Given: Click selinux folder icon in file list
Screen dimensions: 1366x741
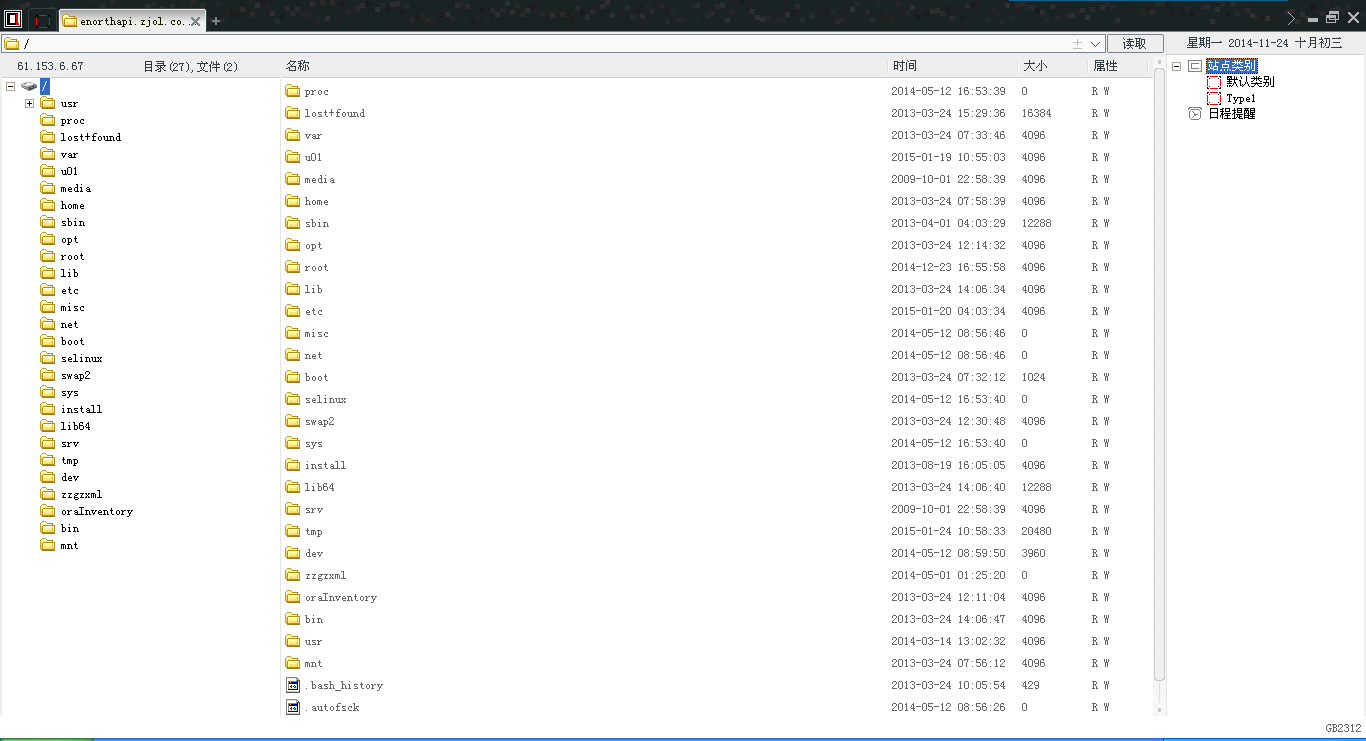Looking at the screenshot, I should (x=293, y=399).
